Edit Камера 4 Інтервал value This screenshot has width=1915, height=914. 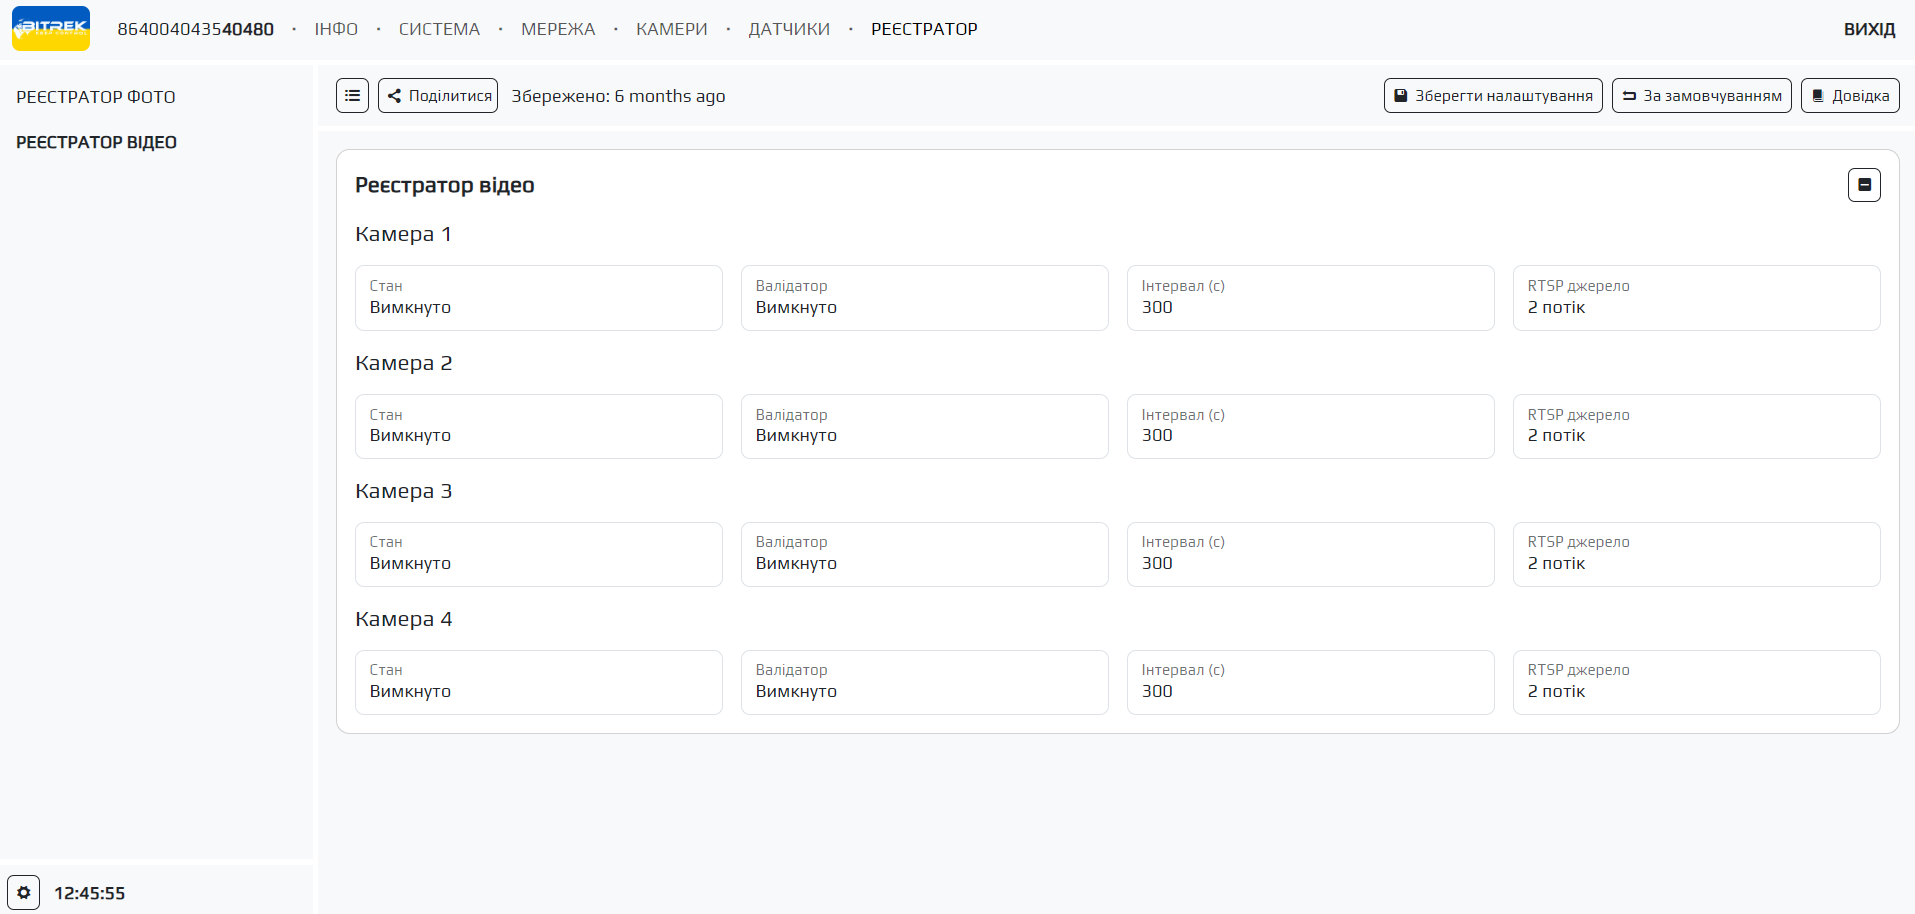[1310, 683]
